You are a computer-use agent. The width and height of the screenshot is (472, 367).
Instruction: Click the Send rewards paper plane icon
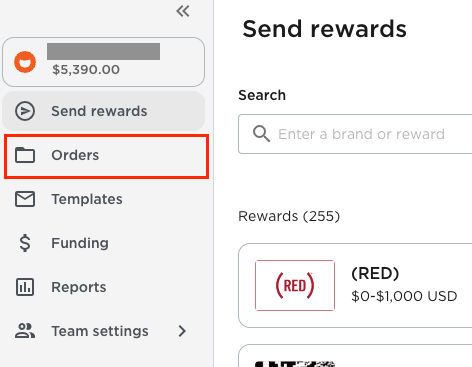[x=25, y=111]
